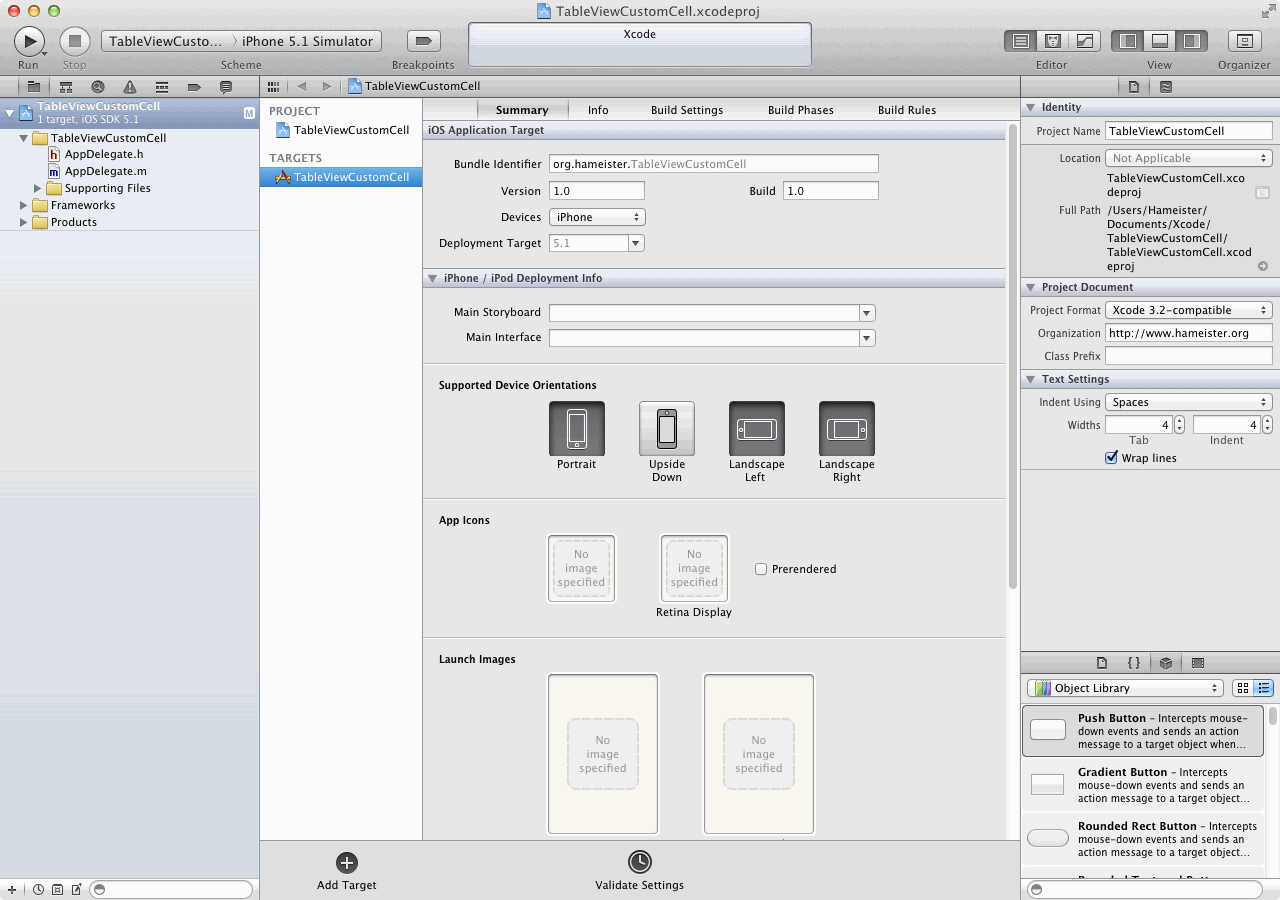
Task: Enable the Prerendered checkbox
Action: pos(761,569)
